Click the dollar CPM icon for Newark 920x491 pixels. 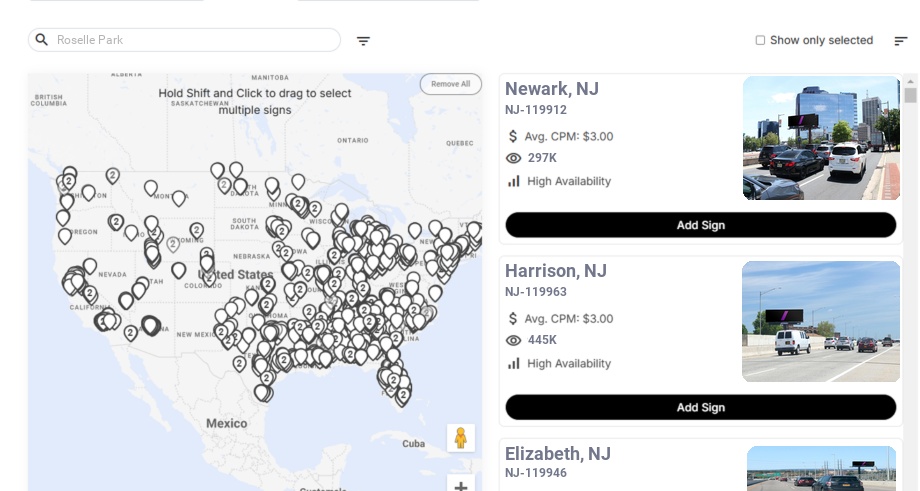(514, 136)
